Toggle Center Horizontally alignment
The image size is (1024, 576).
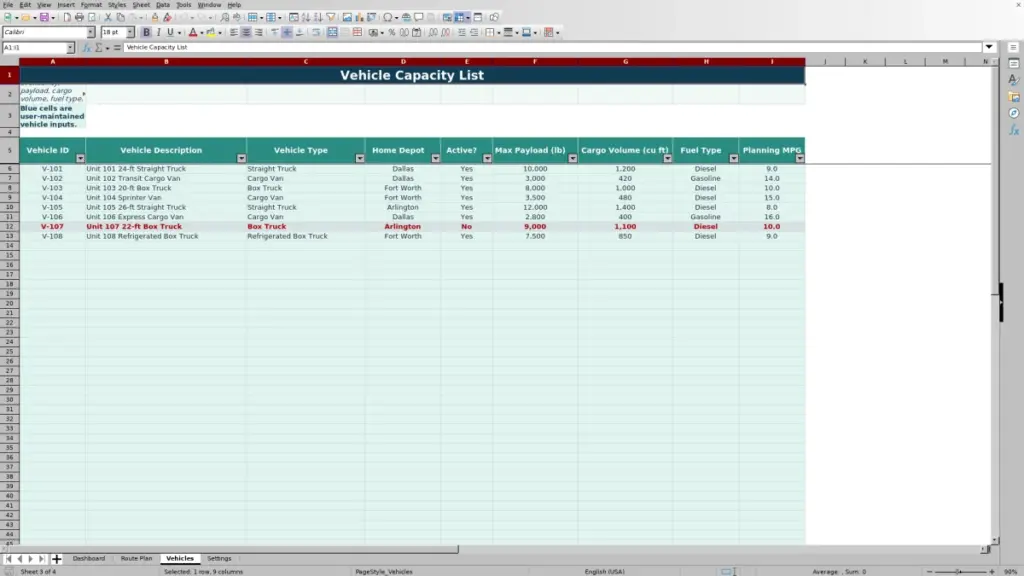(x=246, y=32)
